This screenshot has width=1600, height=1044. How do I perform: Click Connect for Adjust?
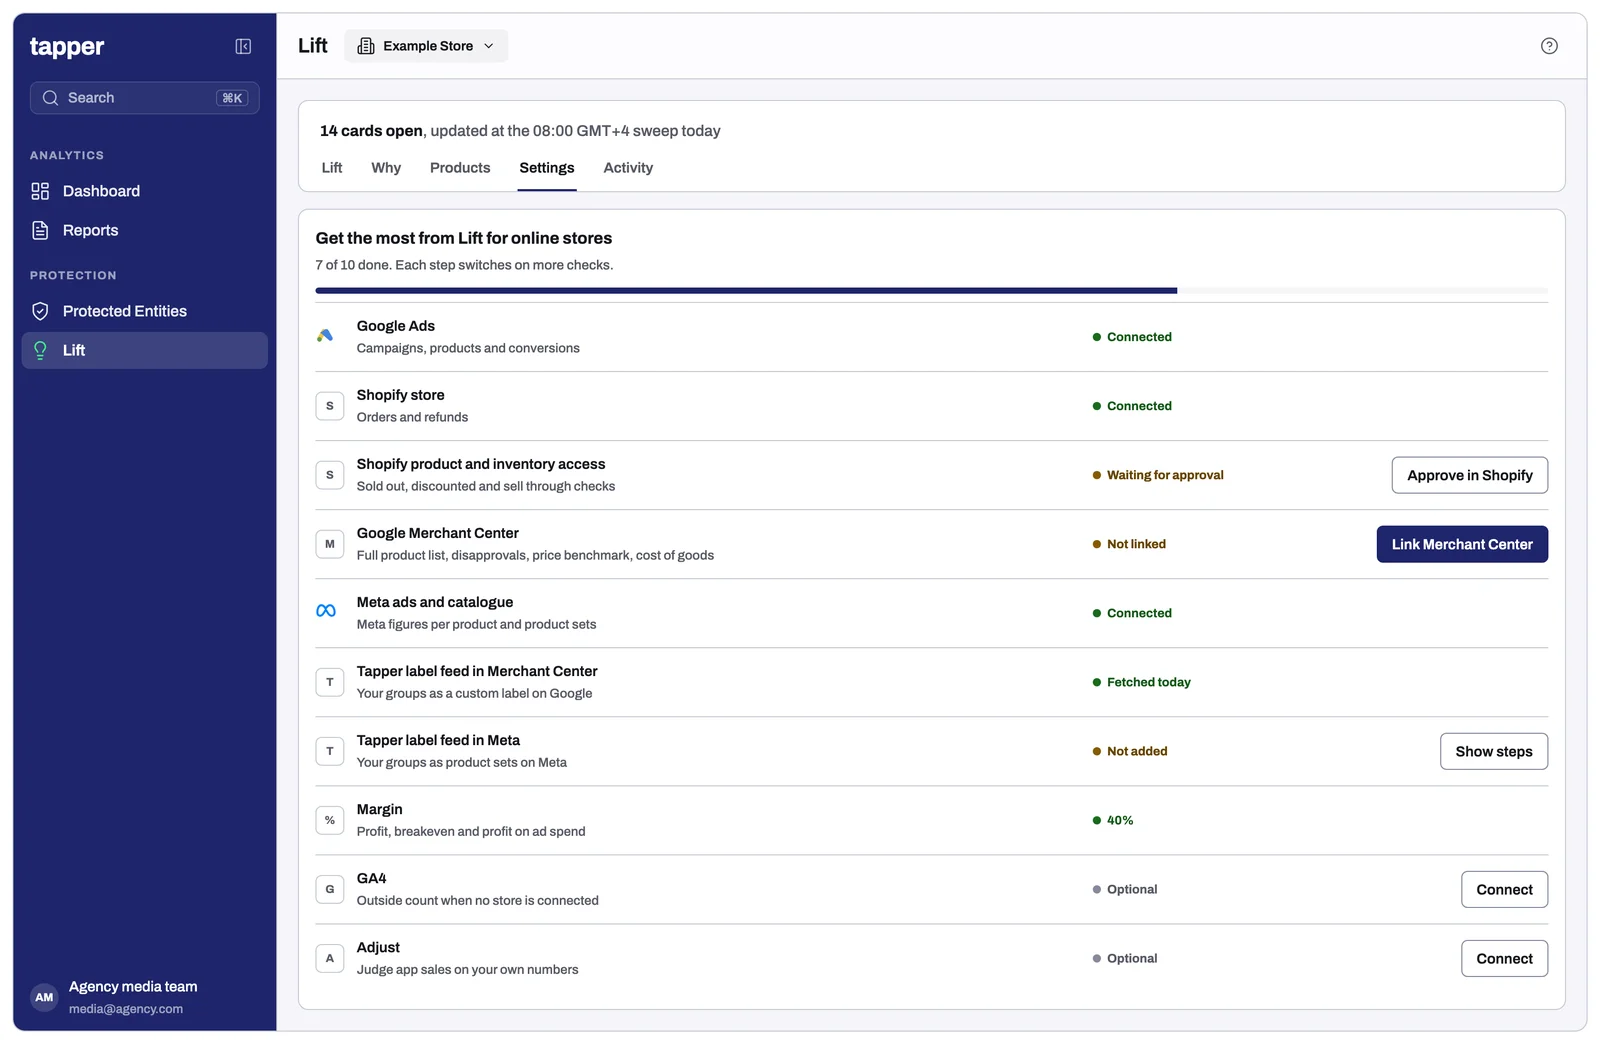pyautogui.click(x=1504, y=958)
